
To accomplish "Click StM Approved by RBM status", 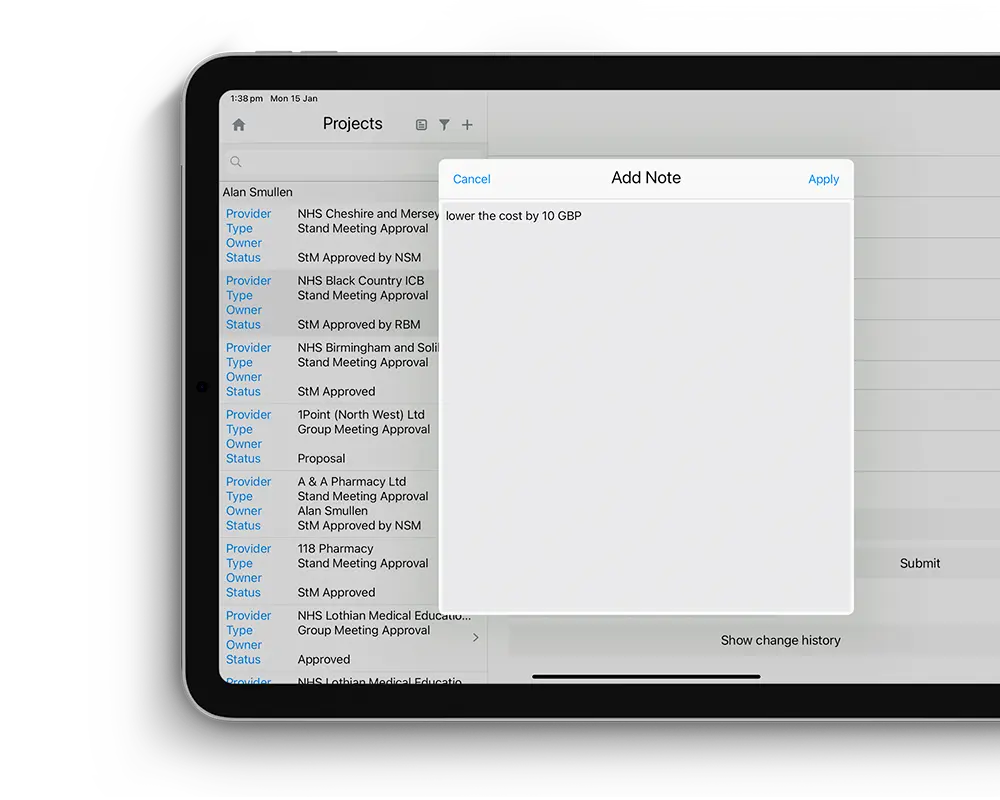I will click(359, 325).
